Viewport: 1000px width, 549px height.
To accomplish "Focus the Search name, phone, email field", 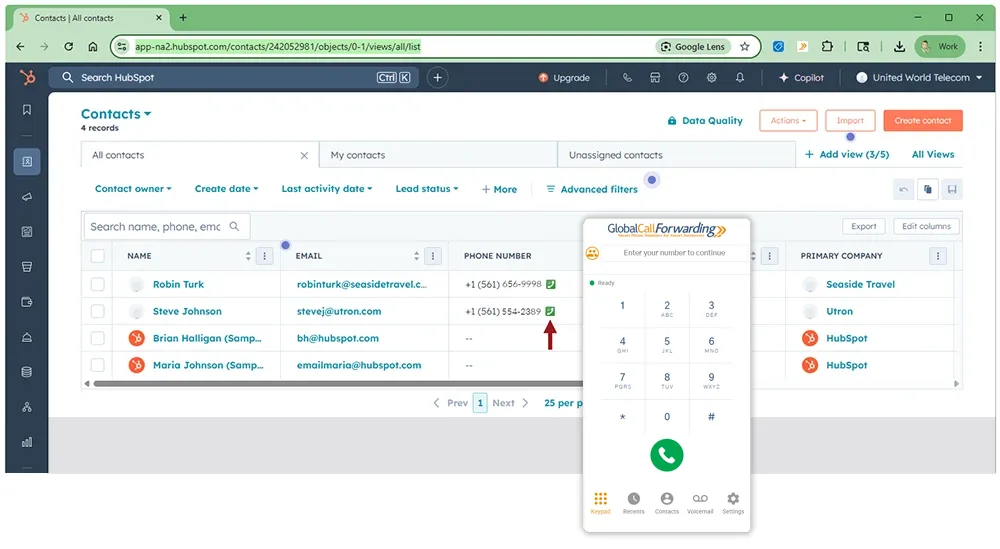I will point(166,226).
